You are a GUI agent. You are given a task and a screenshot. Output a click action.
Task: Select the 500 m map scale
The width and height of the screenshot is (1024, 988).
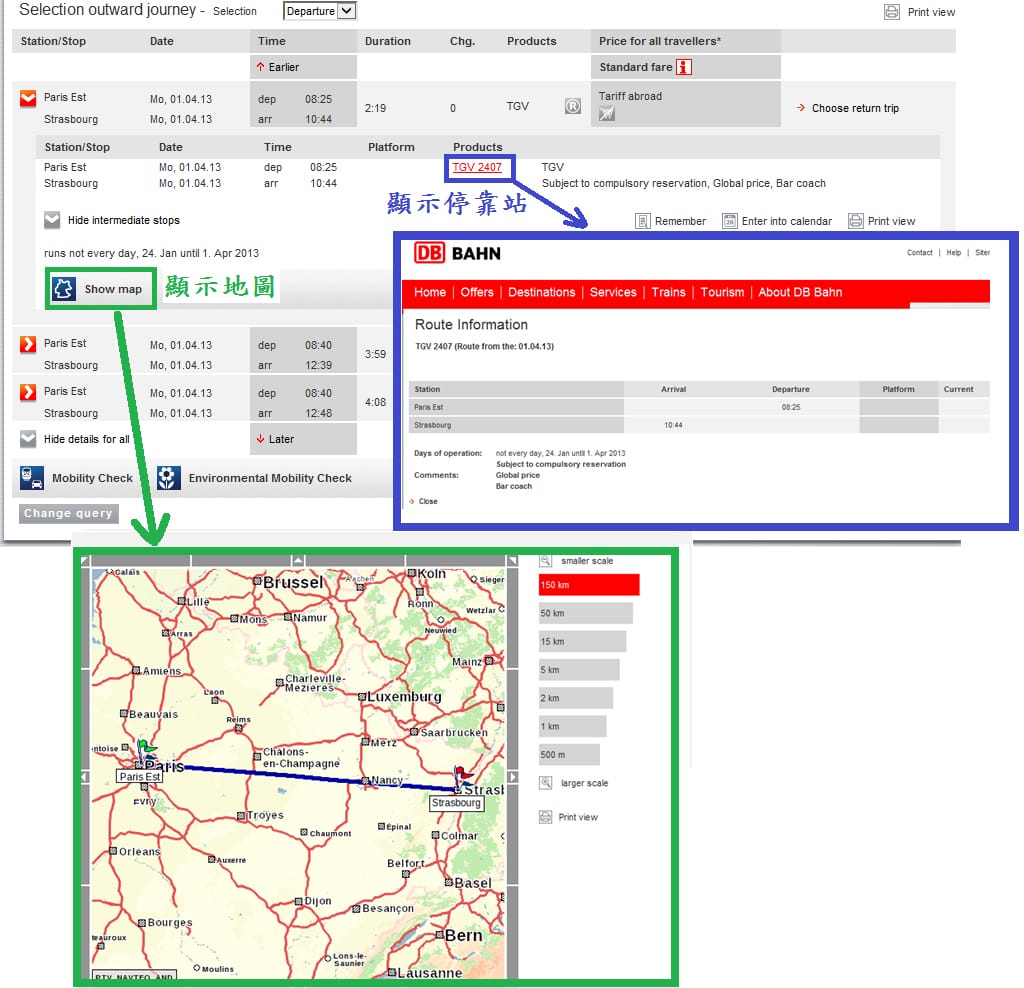[x=569, y=754]
